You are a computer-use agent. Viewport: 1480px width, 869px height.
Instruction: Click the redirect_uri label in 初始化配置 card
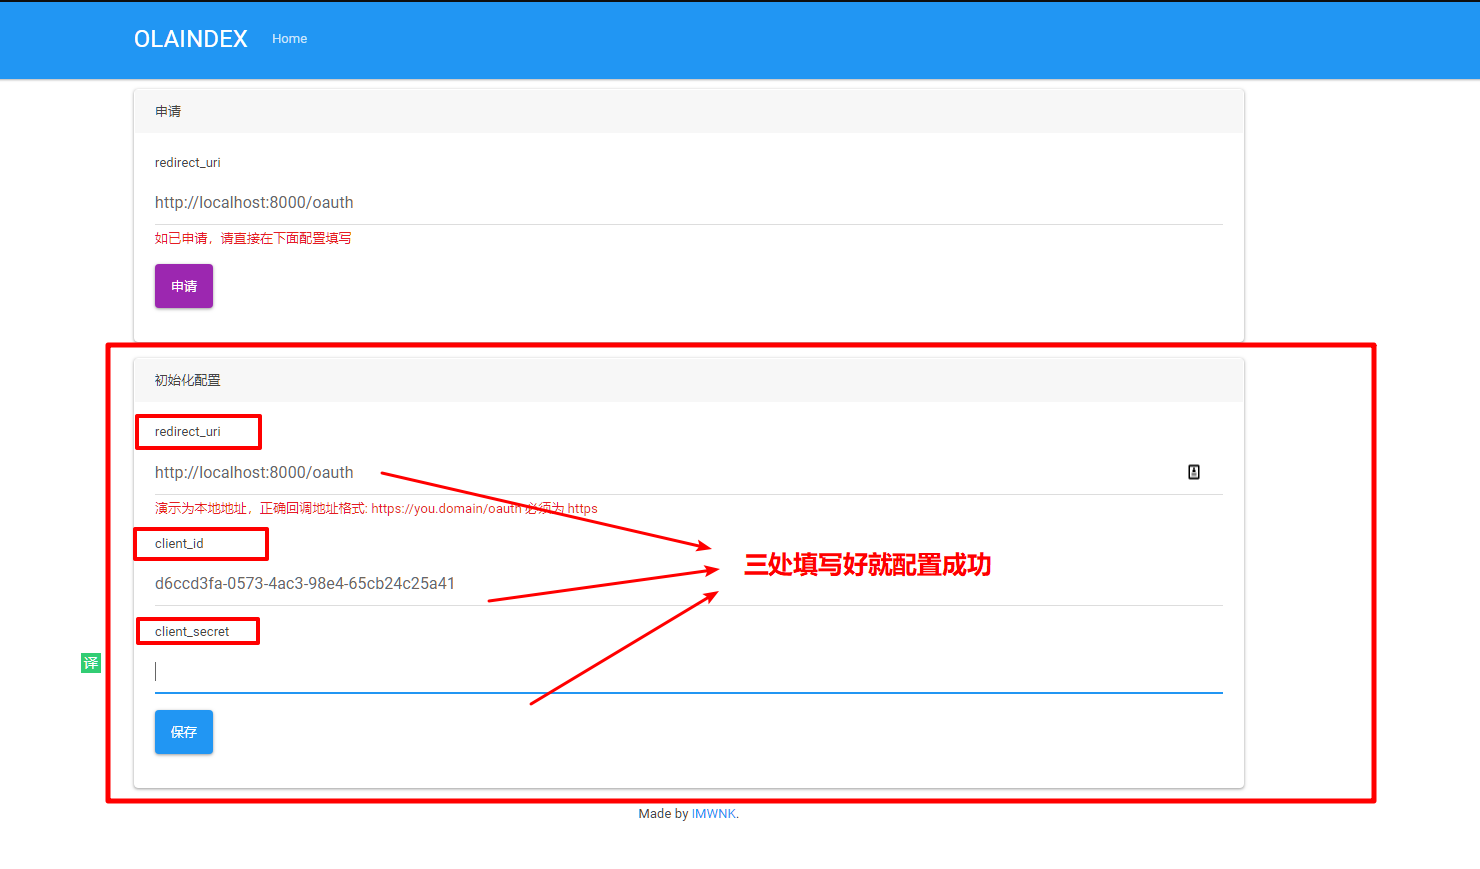point(188,432)
